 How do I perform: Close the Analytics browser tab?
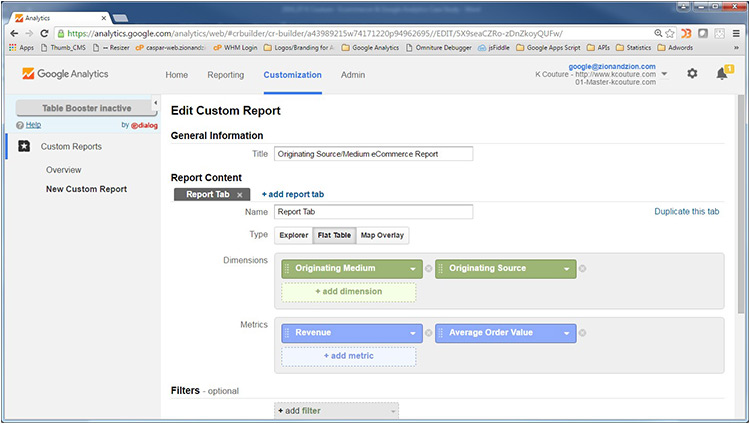click(x=103, y=18)
